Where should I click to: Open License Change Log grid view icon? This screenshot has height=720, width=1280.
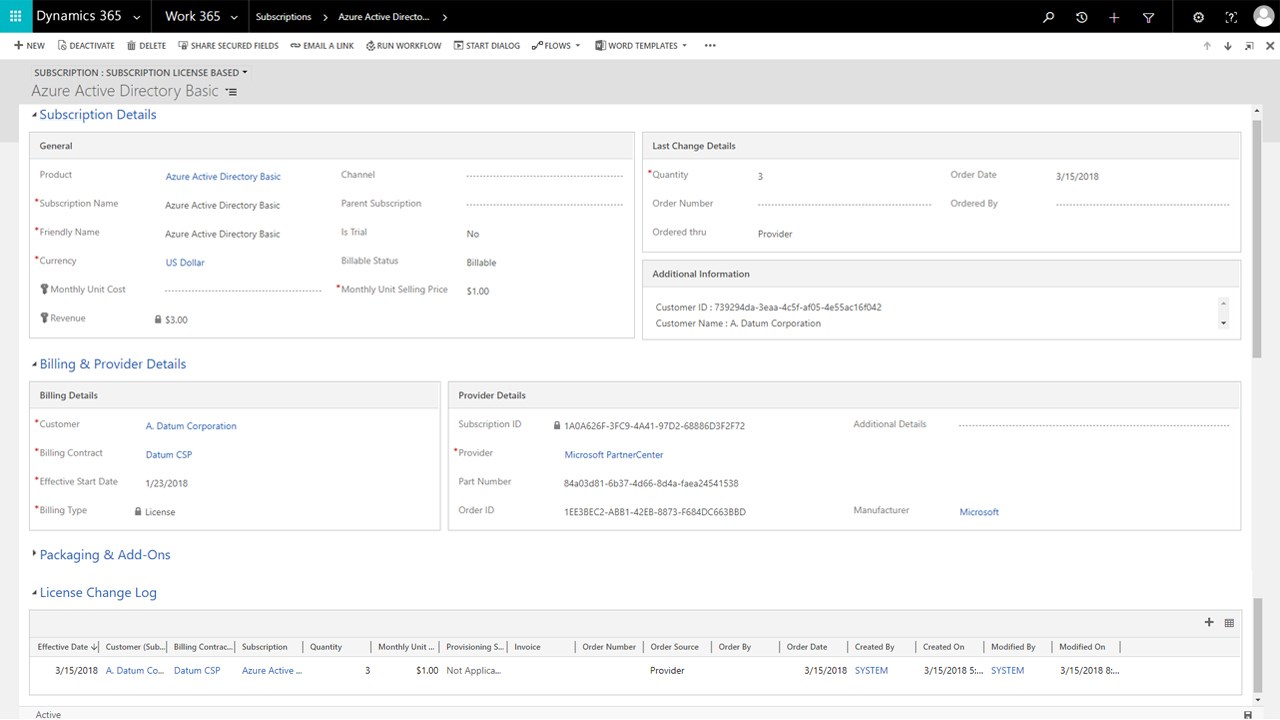(1229, 622)
